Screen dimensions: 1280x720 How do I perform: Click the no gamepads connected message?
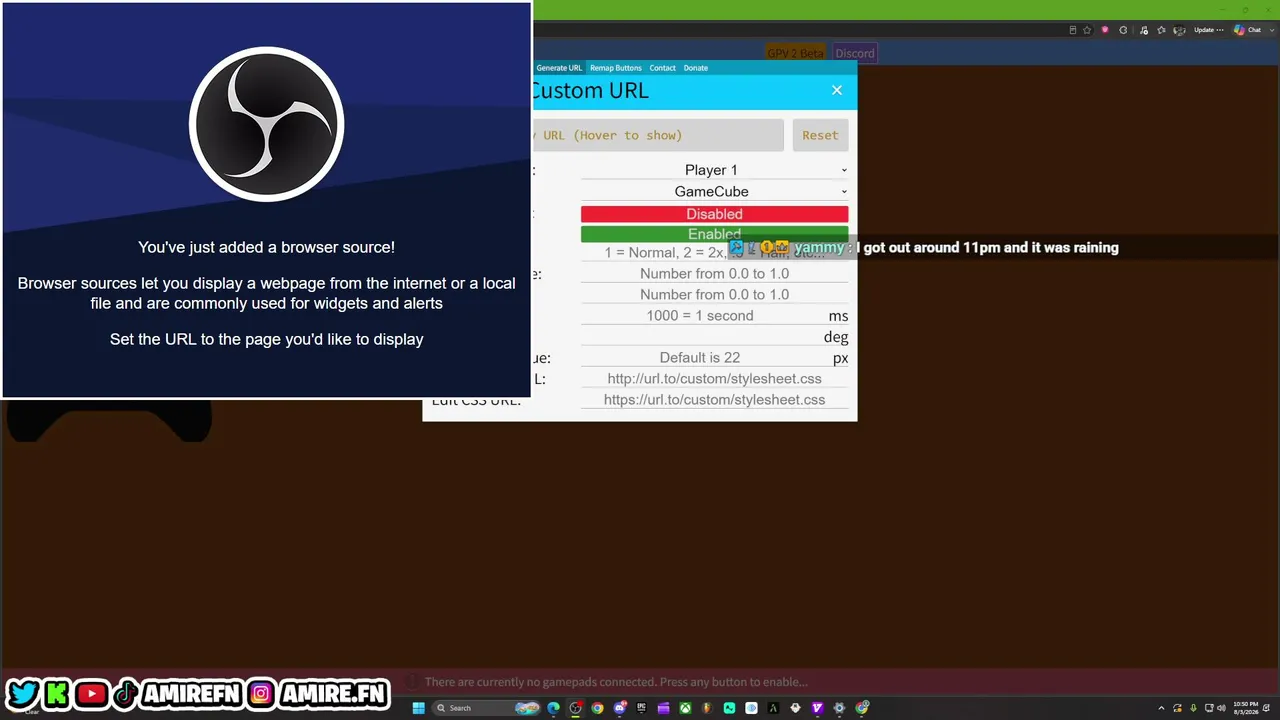coord(616,682)
